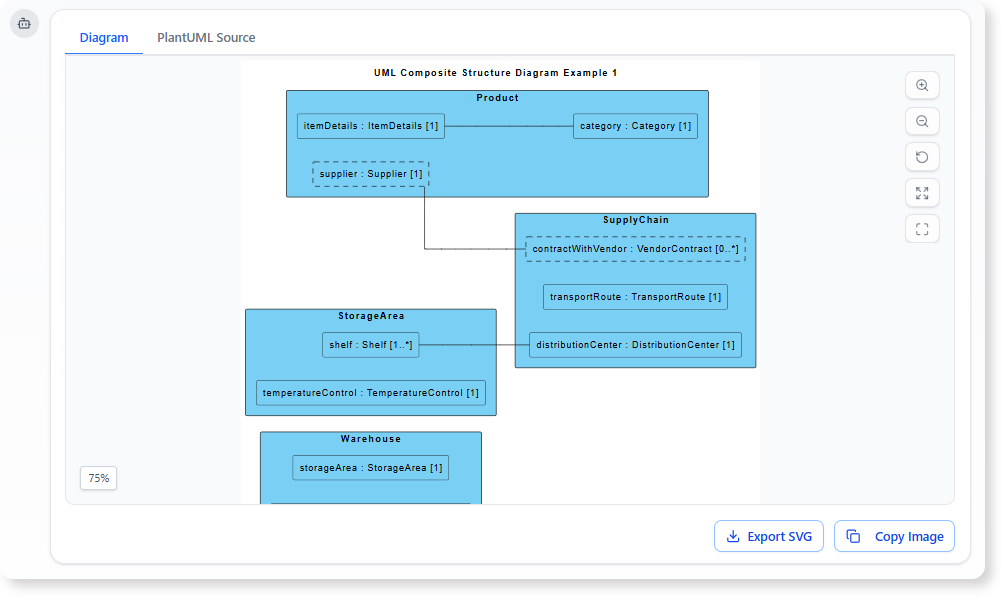Click the download icon inside Export SVG button
Viewport: 1001px width, 598px height.
coord(733,536)
